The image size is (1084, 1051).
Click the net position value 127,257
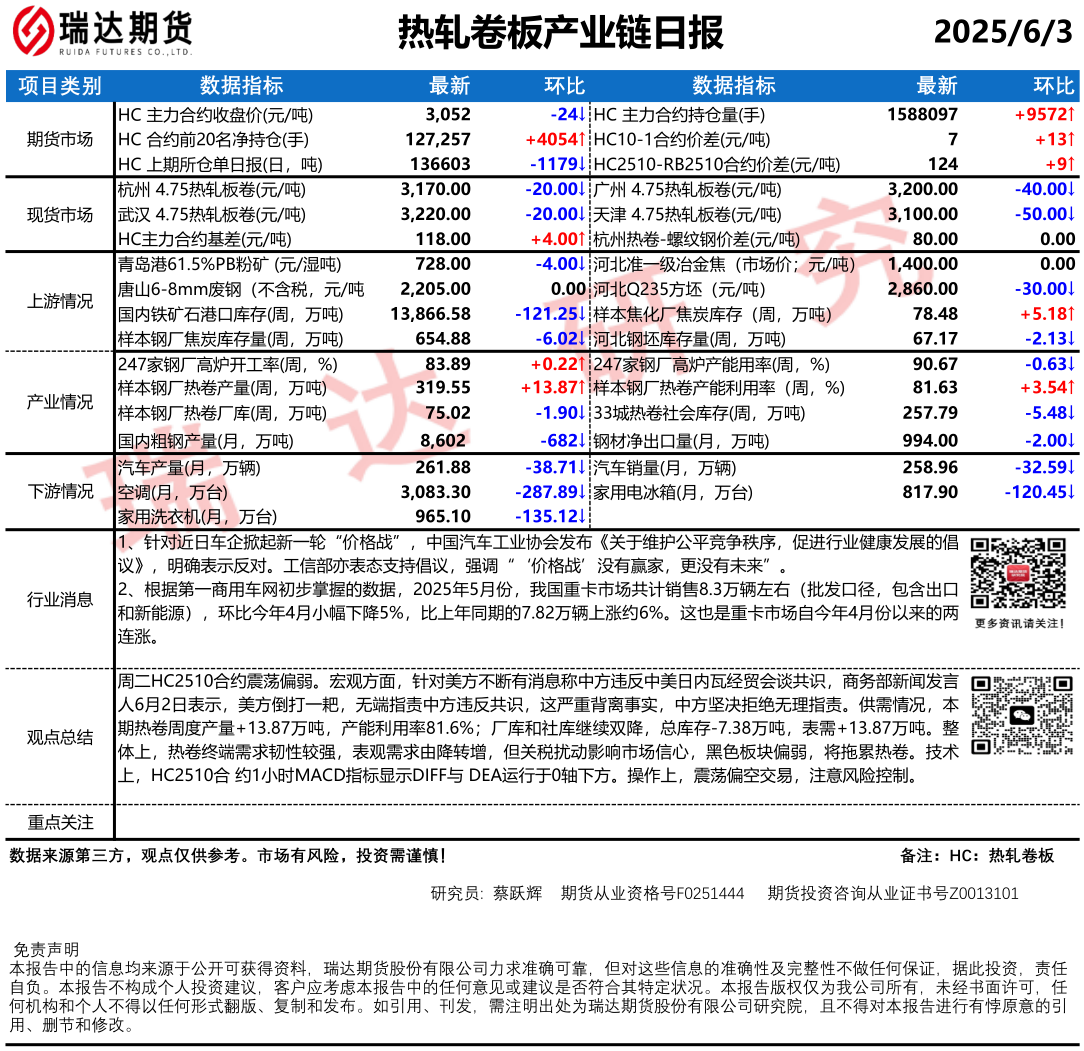click(x=438, y=140)
